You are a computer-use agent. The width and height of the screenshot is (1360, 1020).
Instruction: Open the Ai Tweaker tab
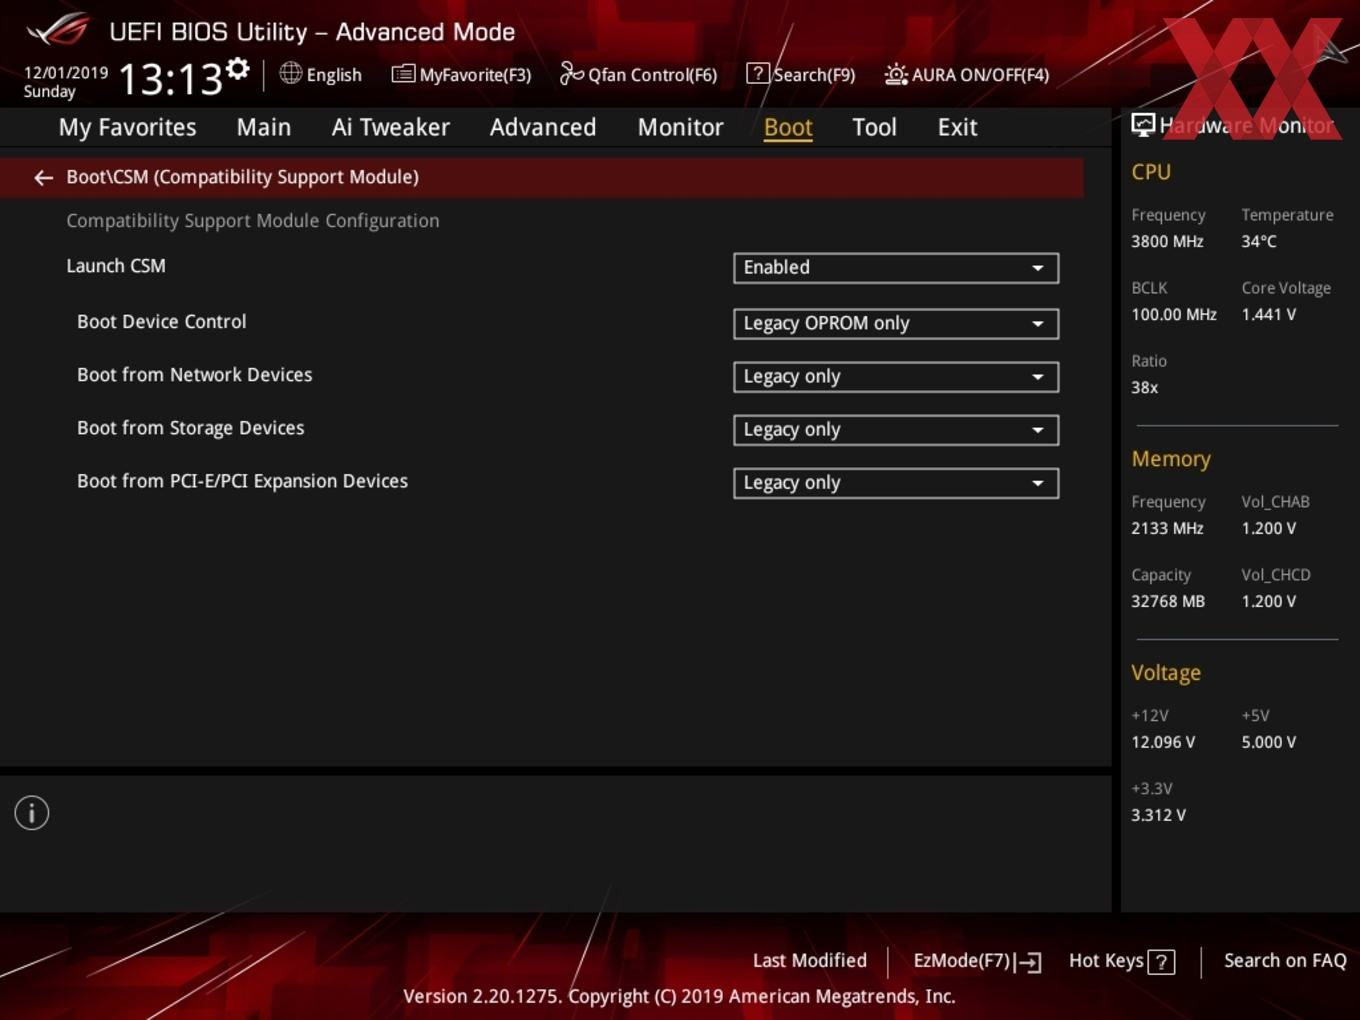(x=391, y=128)
